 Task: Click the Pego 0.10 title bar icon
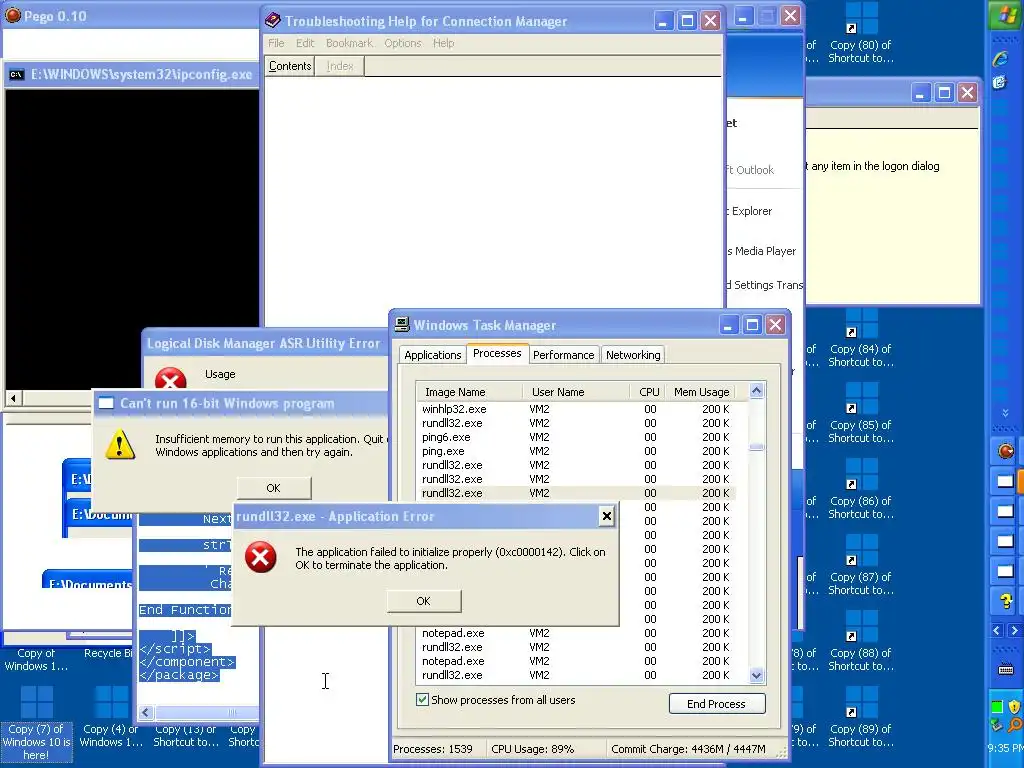point(12,16)
